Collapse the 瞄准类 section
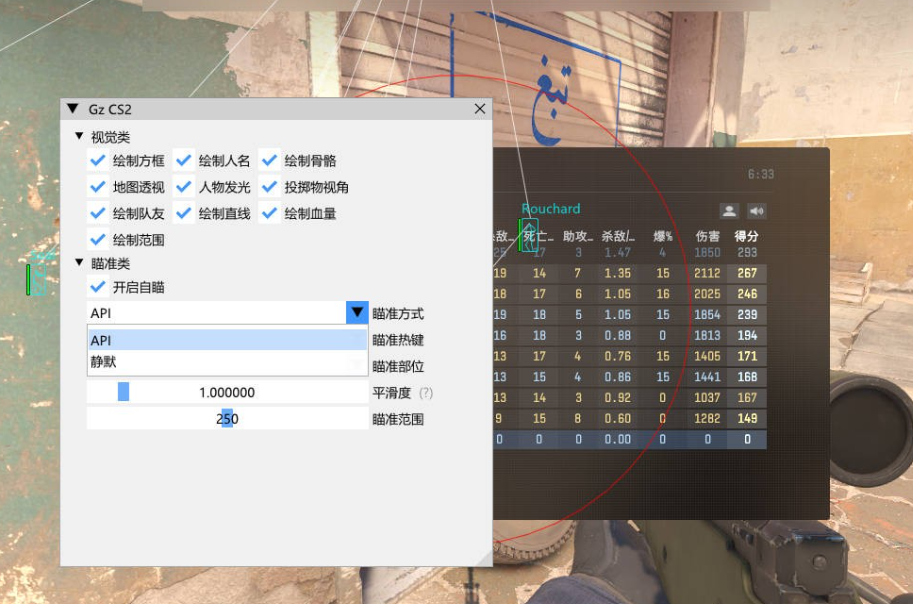This screenshot has height=604, width=913. pos(80,263)
